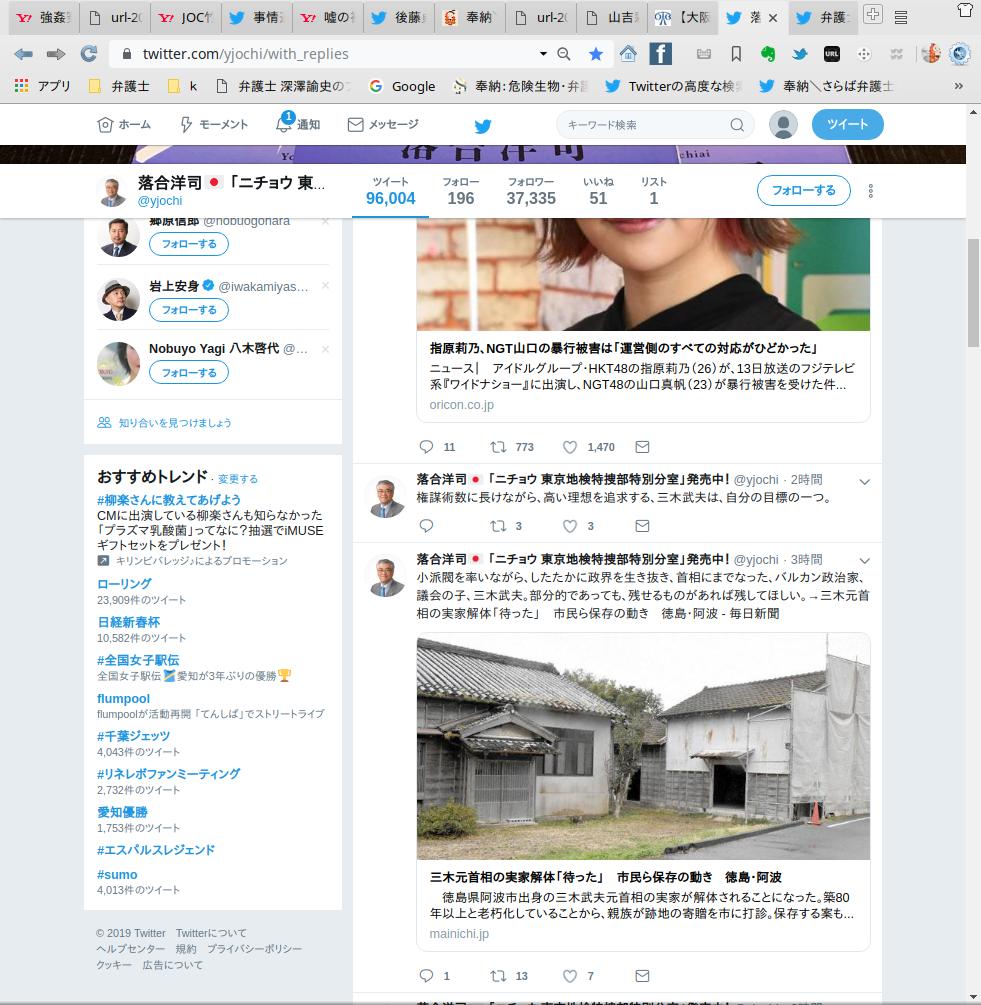The image size is (981, 1005).
Task: Open 知り合いを見つけましょう link
Action: tap(165, 423)
